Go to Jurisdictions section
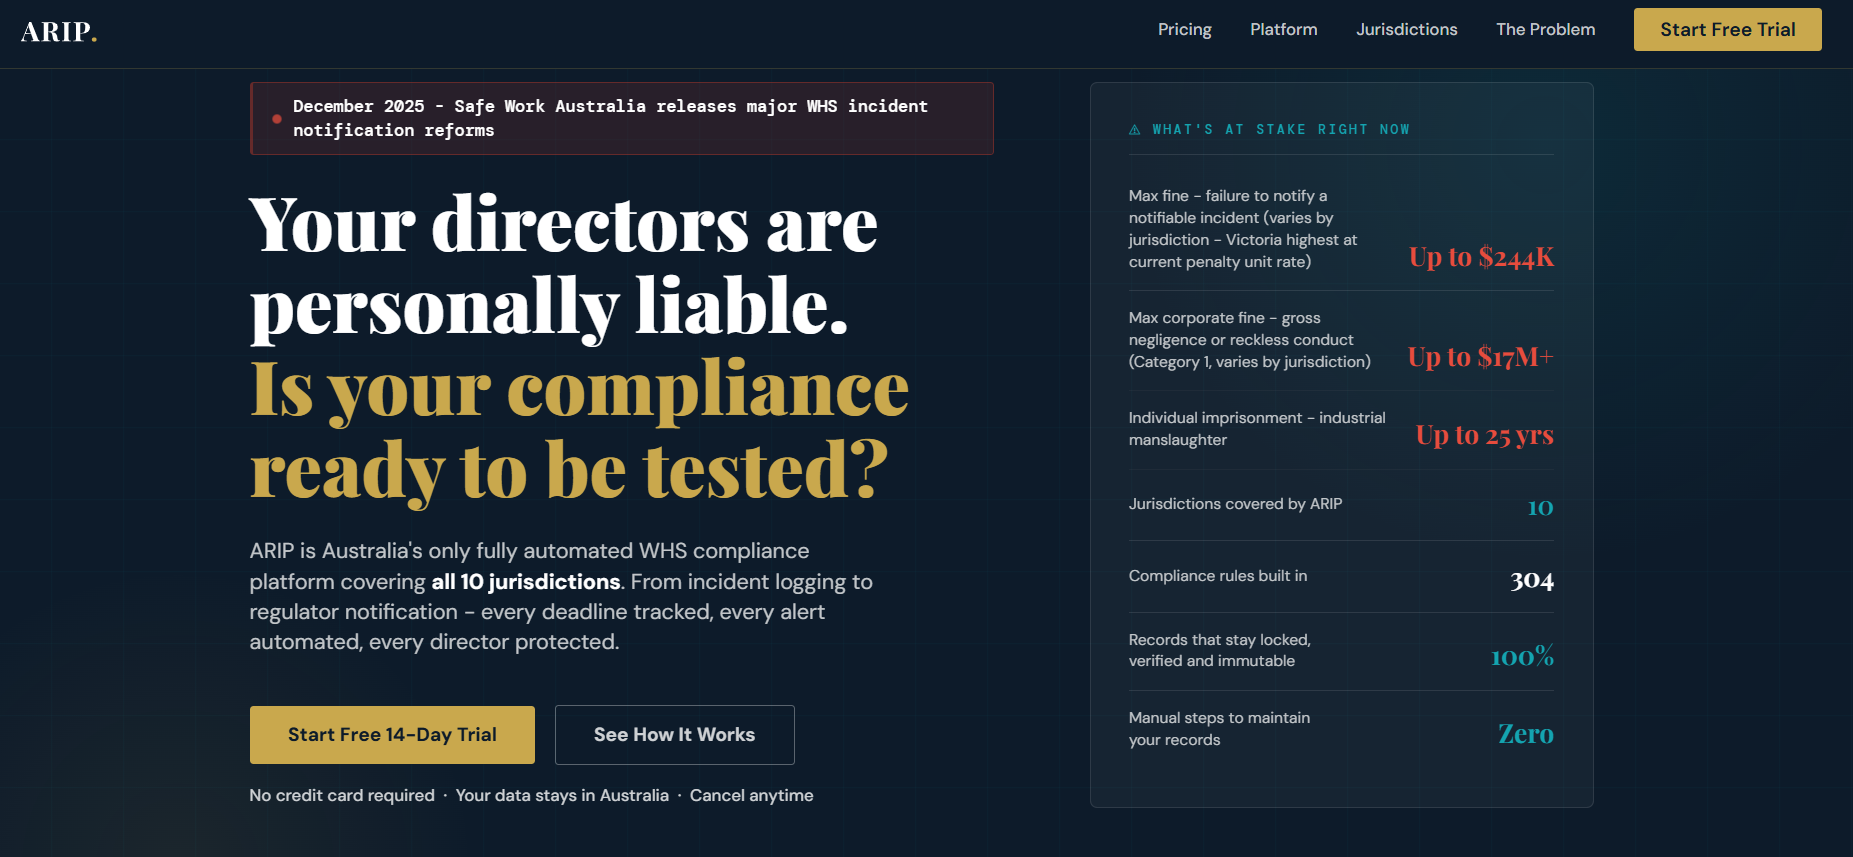This screenshot has width=1853, height=857. click(1407, 30)
